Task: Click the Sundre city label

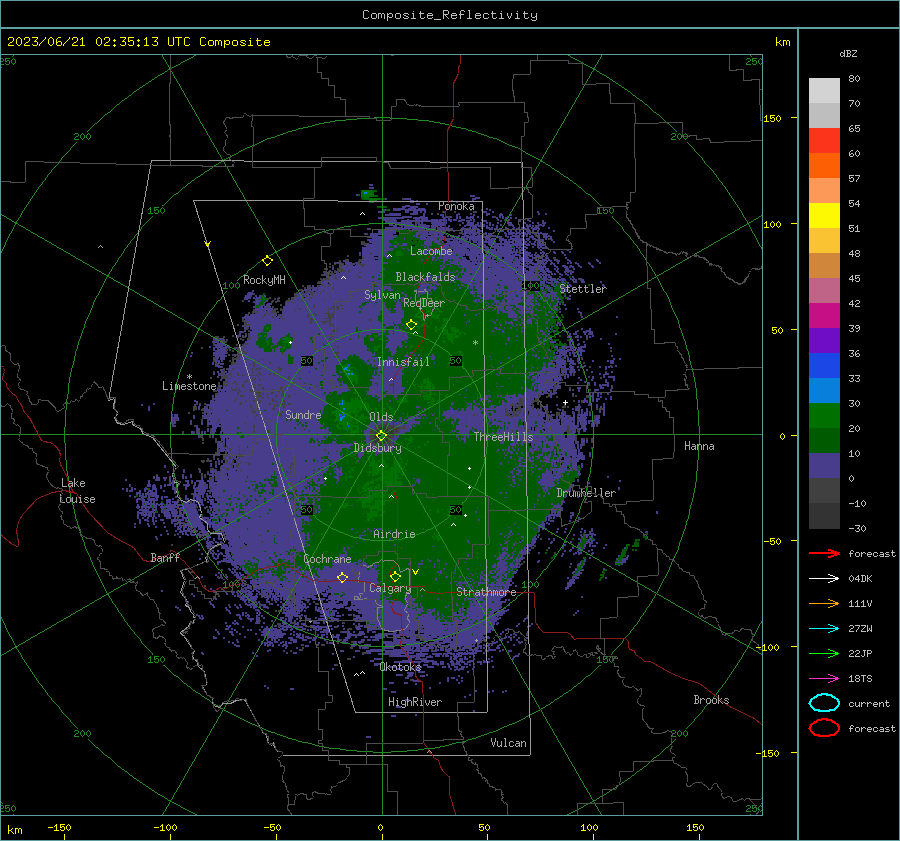Action: pyautogui.click(x=303, y=414)
